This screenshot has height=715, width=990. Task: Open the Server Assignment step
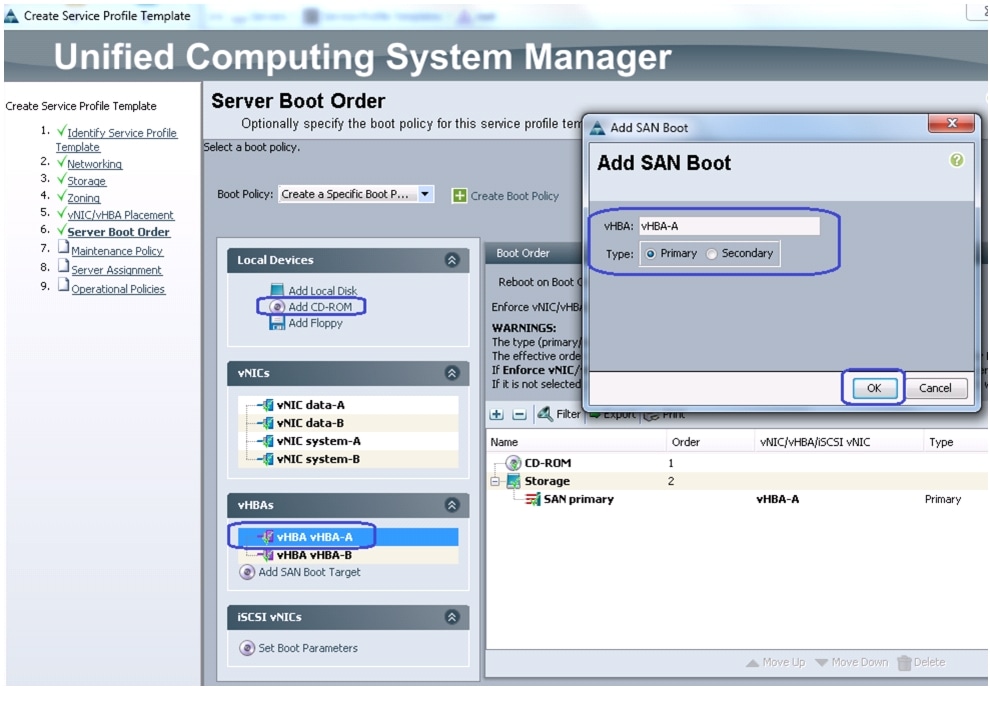click(116, 270)
